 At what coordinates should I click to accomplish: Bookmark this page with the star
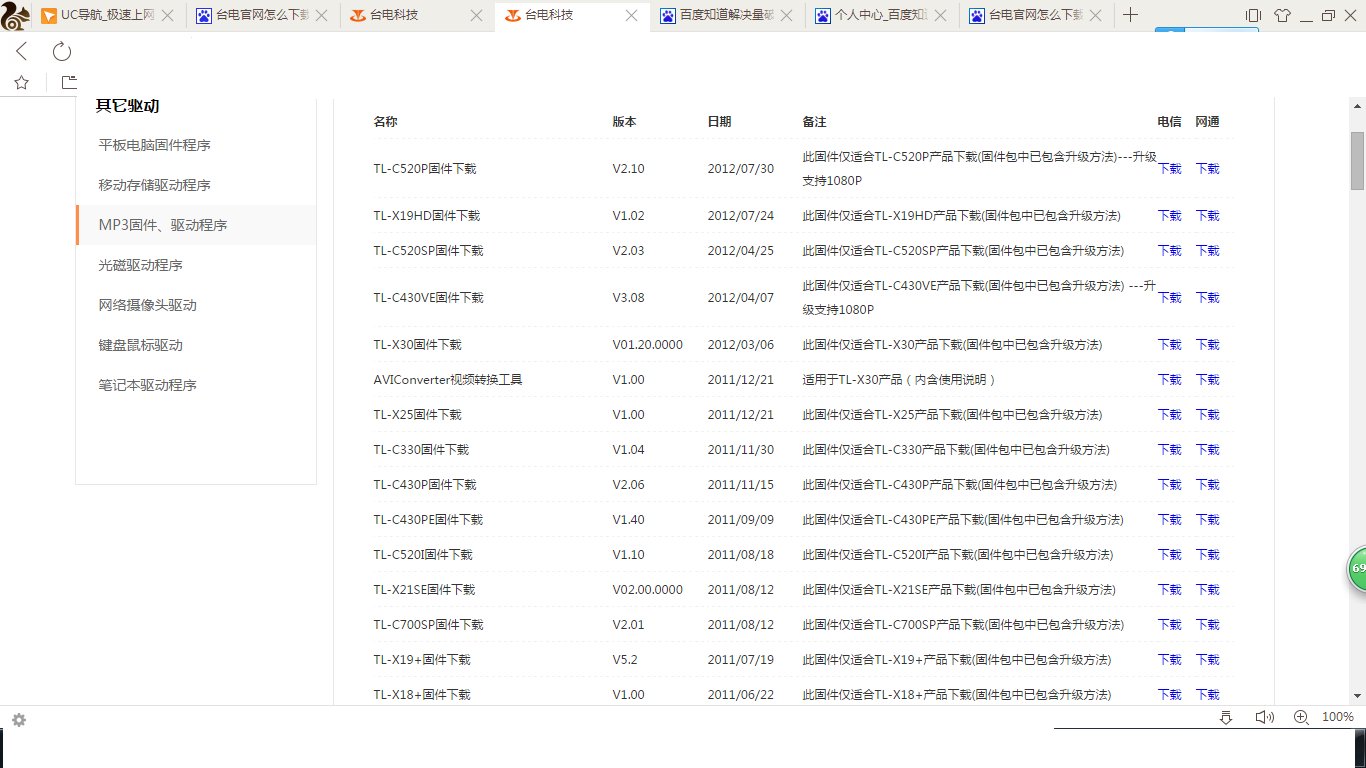[20, 82]
